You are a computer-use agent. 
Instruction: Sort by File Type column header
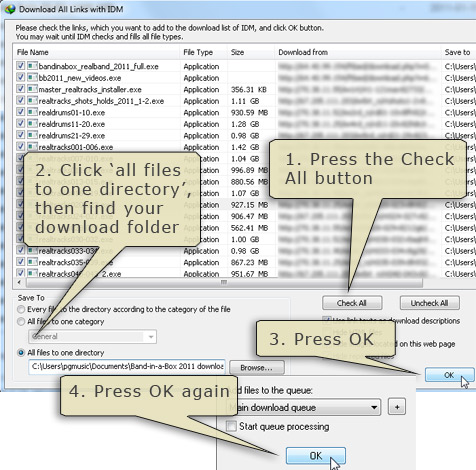(x=198, y=52)
